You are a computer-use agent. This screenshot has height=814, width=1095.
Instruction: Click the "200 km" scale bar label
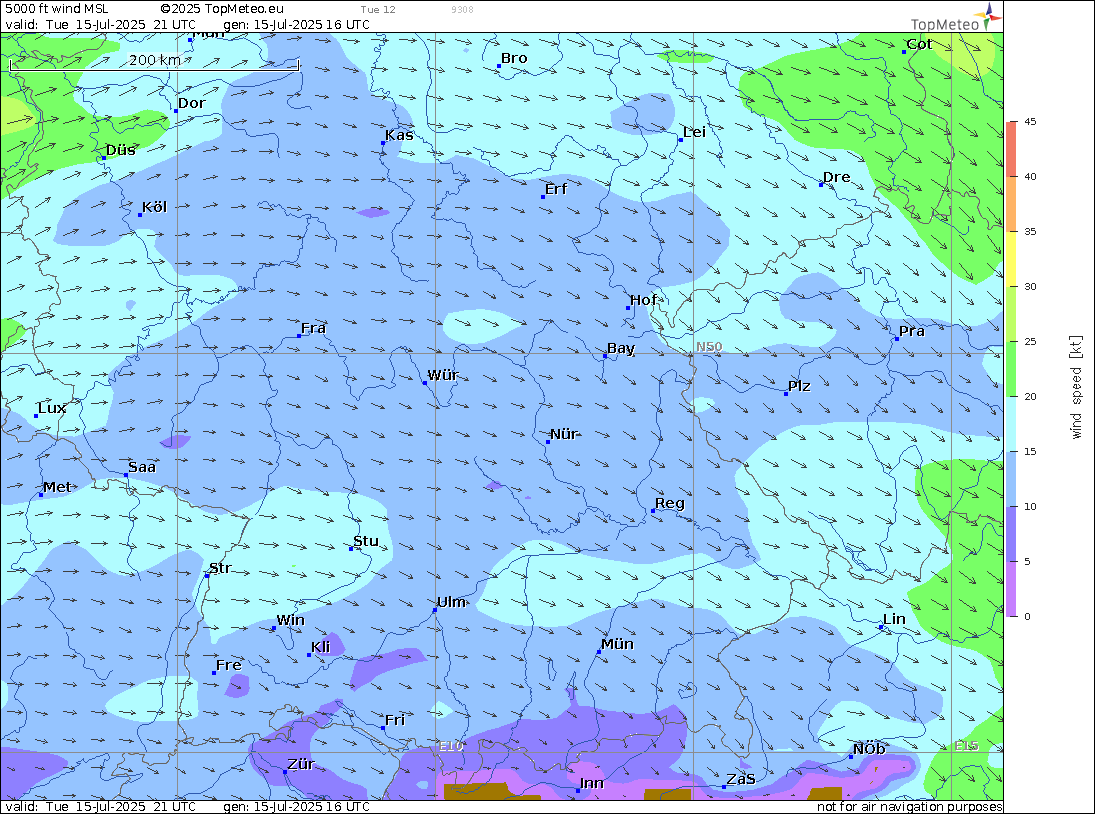point(155,60)
